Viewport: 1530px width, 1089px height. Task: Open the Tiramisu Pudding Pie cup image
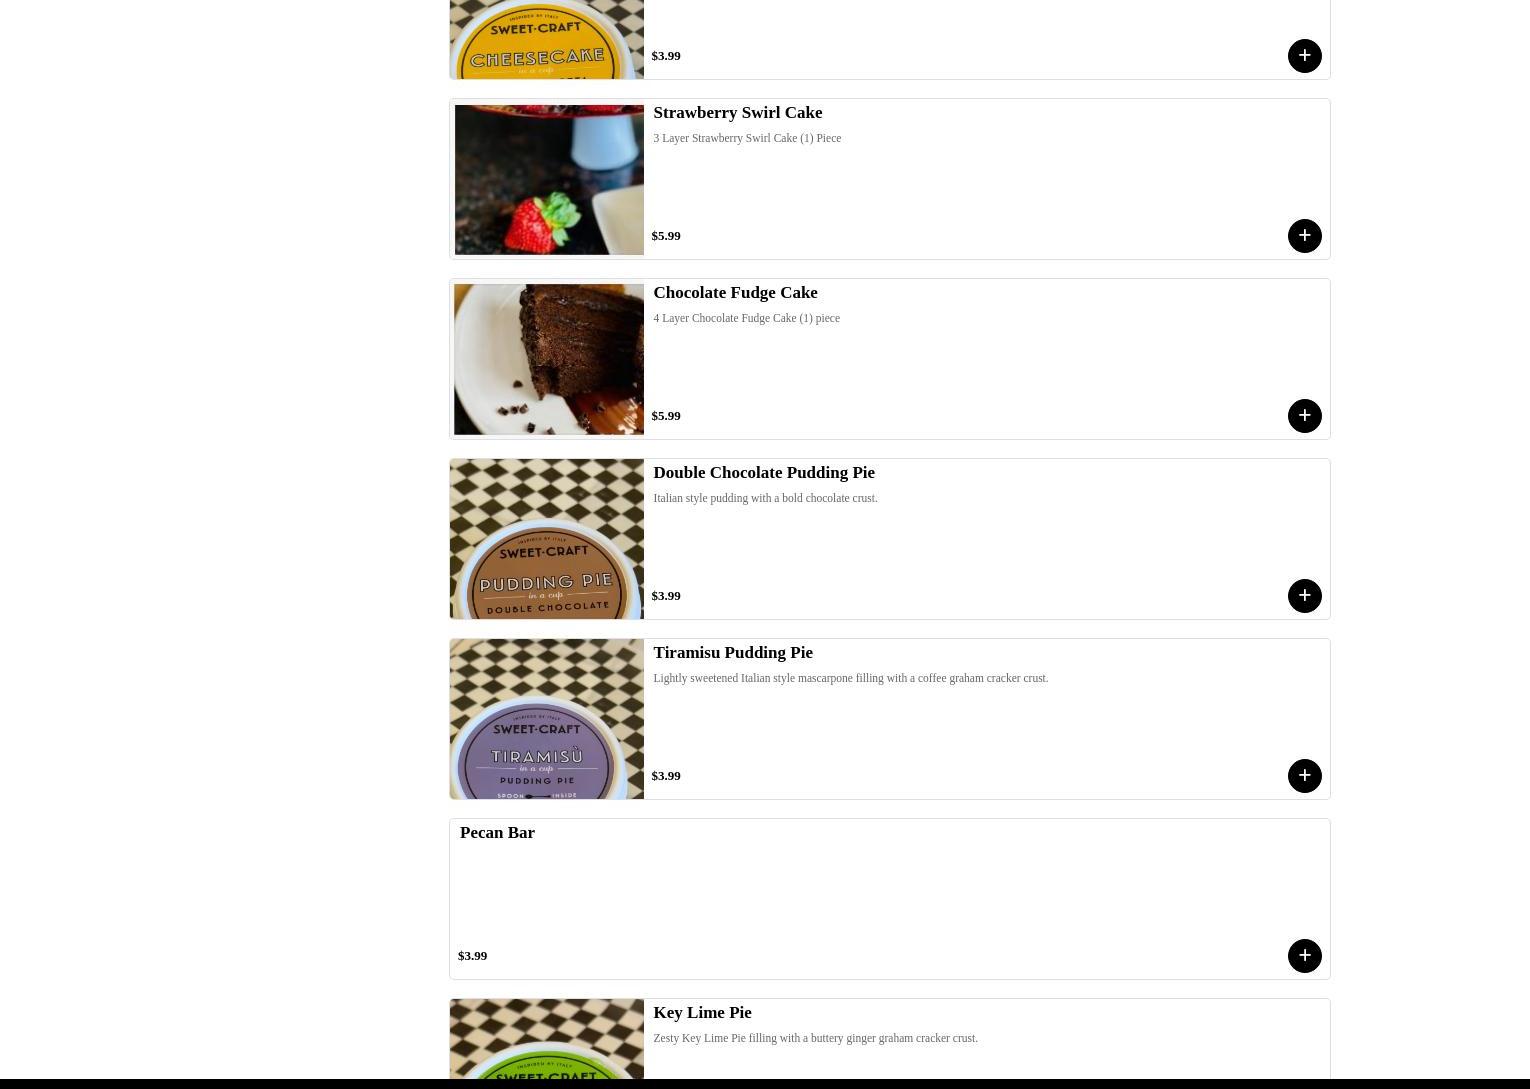547,719
